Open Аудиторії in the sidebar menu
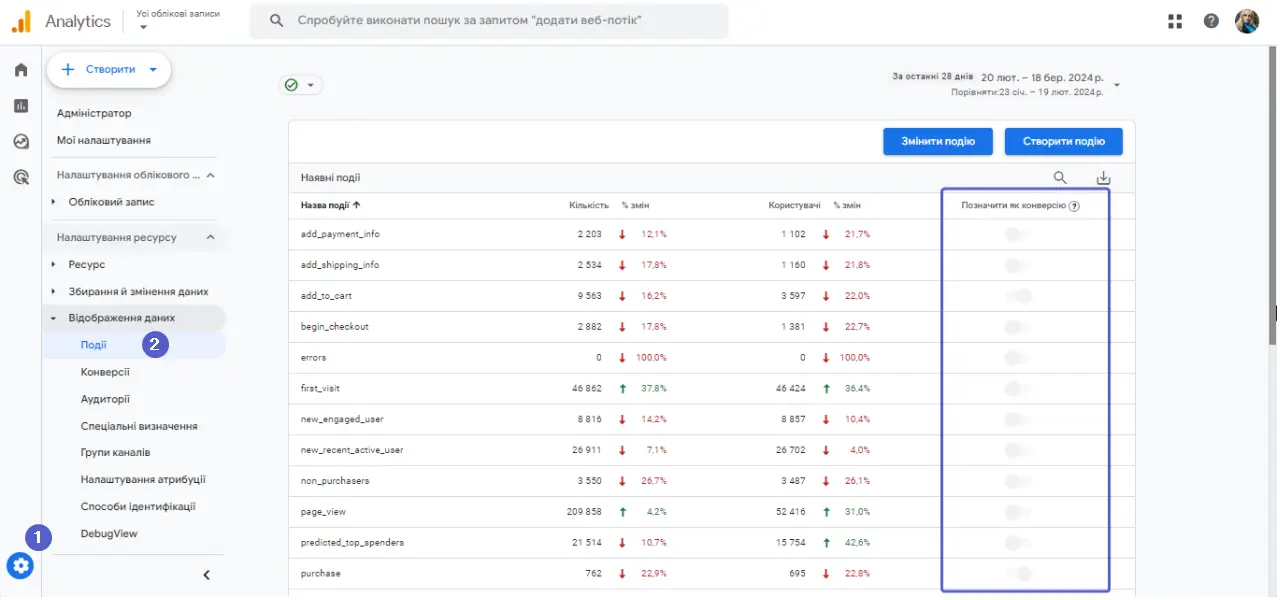This screenshot has height=600, width=1280. coord(105,399)
